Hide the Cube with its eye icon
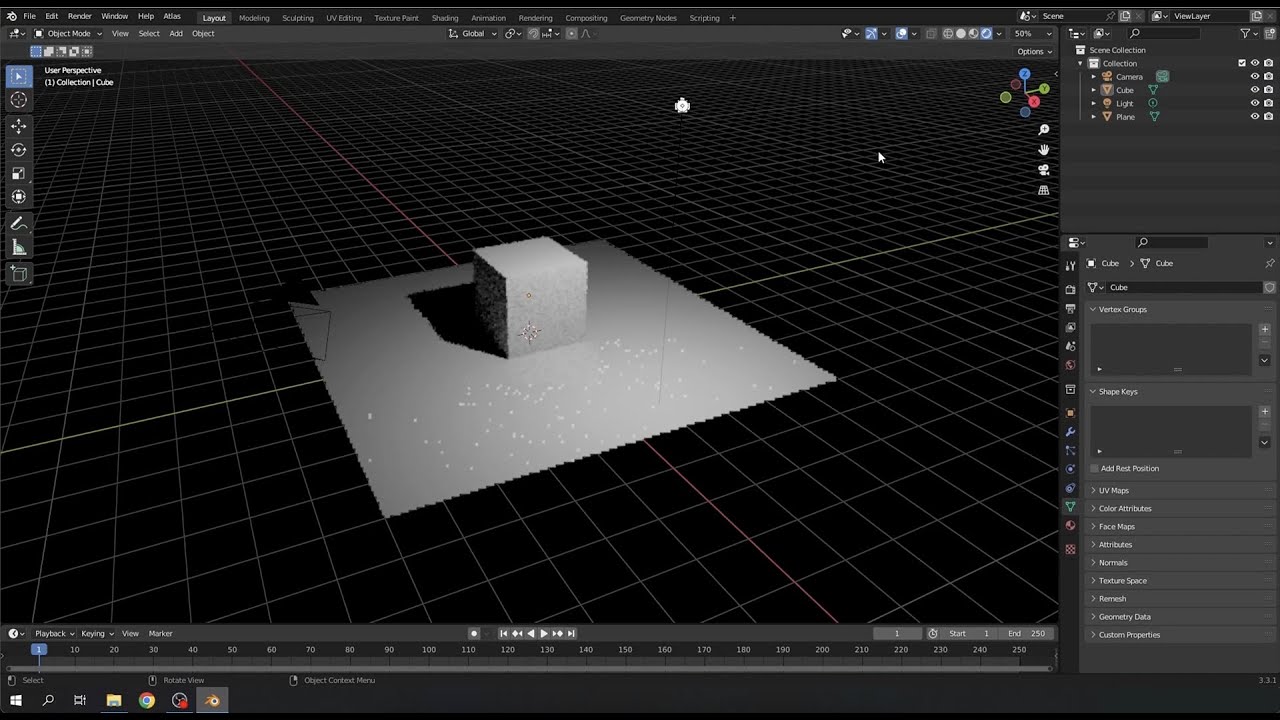 (1255, 90)
